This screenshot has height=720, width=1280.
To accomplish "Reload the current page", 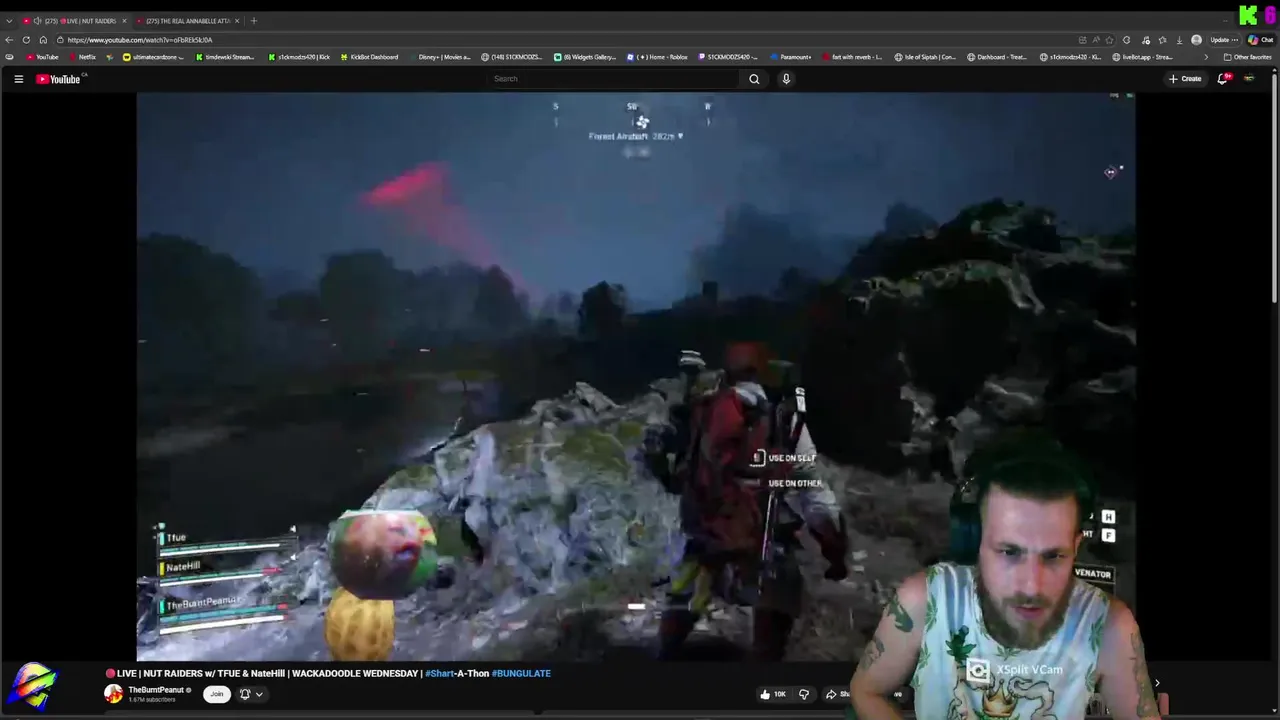I will (x=26, y=40).
